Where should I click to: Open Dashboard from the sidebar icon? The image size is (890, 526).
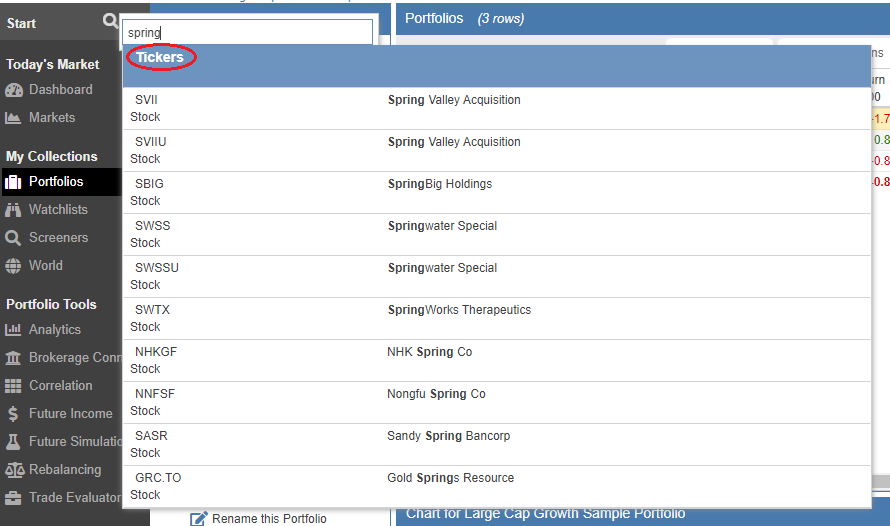point(13,90)
